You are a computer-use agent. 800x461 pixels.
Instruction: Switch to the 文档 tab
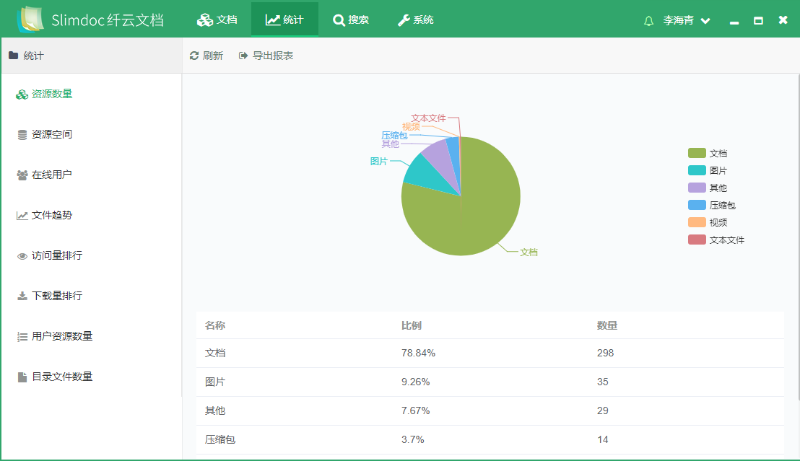[217, 19]
